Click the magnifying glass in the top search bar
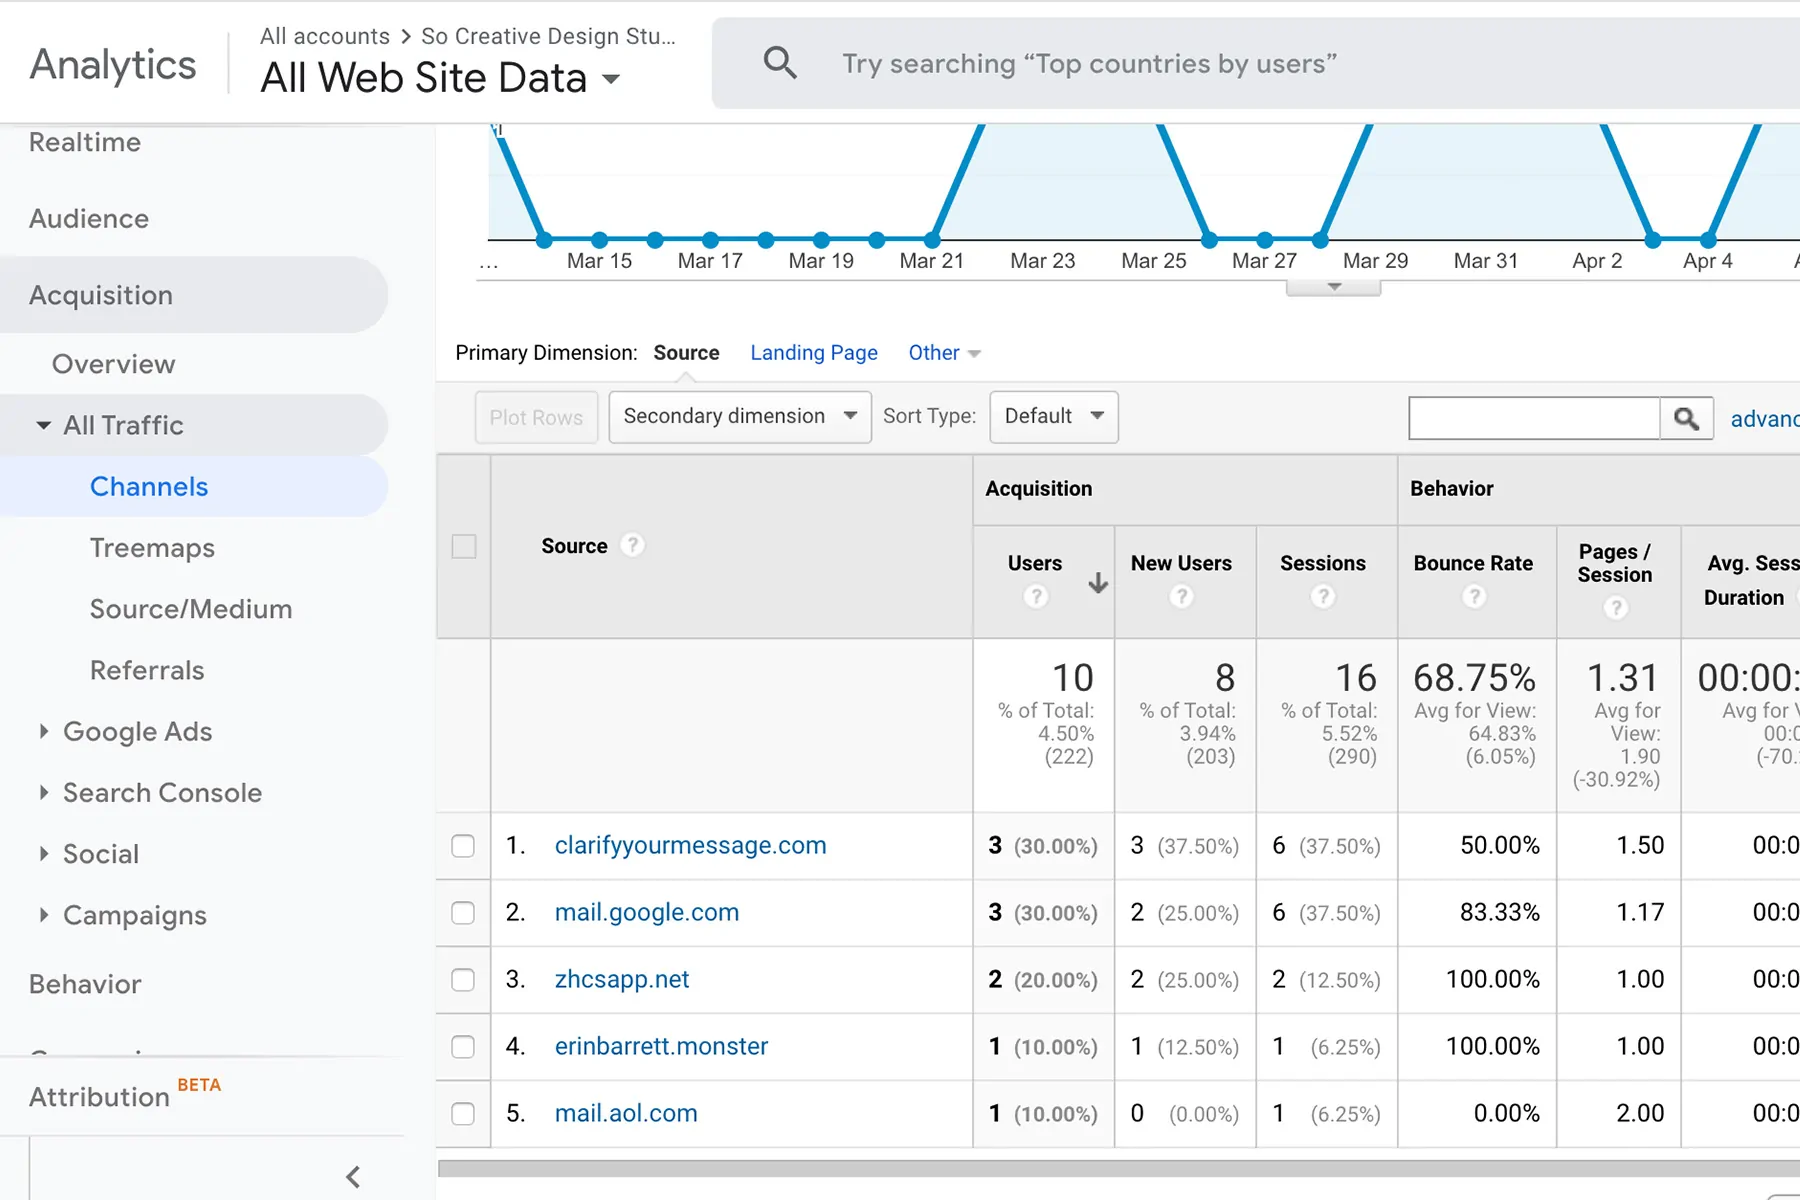 (780, 63)
